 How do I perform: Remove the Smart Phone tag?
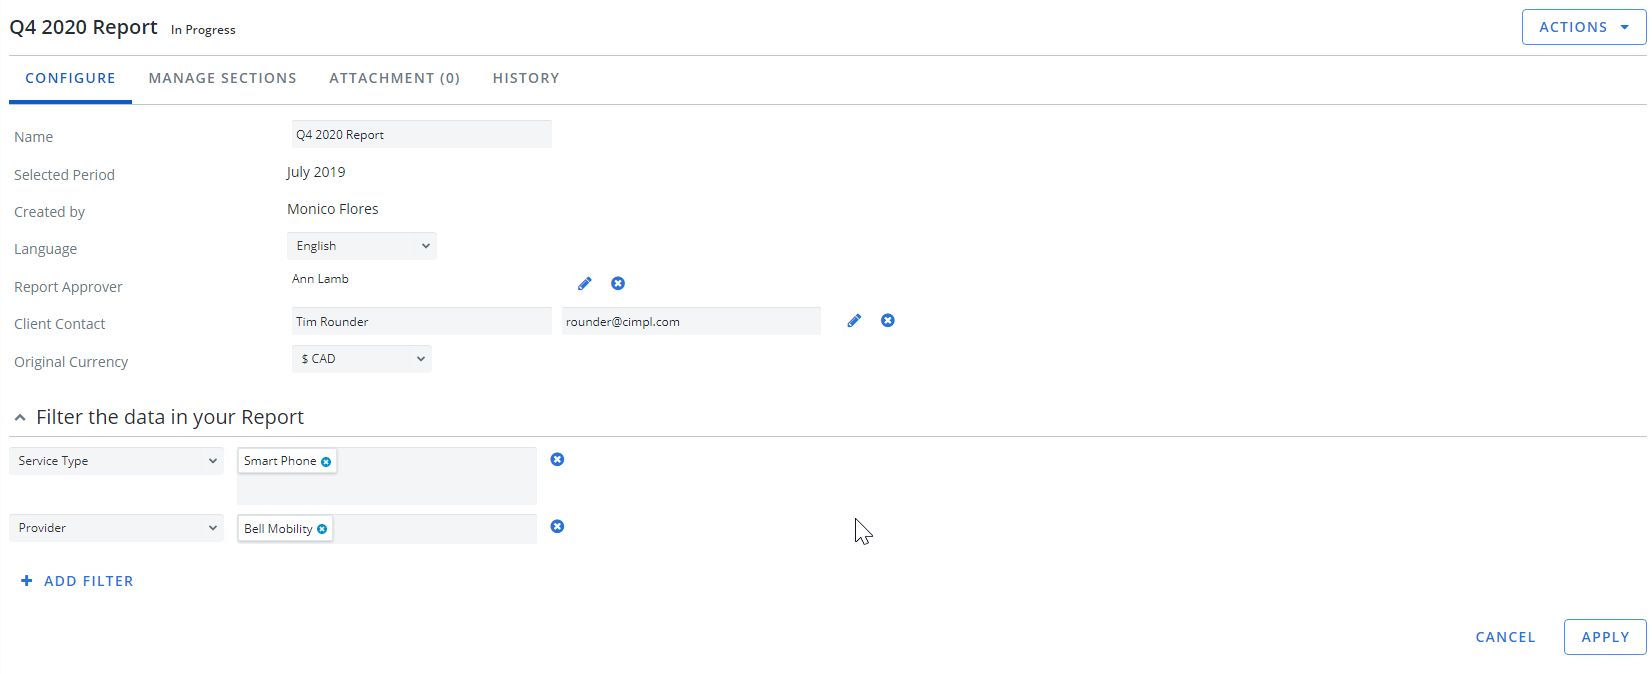326,462
